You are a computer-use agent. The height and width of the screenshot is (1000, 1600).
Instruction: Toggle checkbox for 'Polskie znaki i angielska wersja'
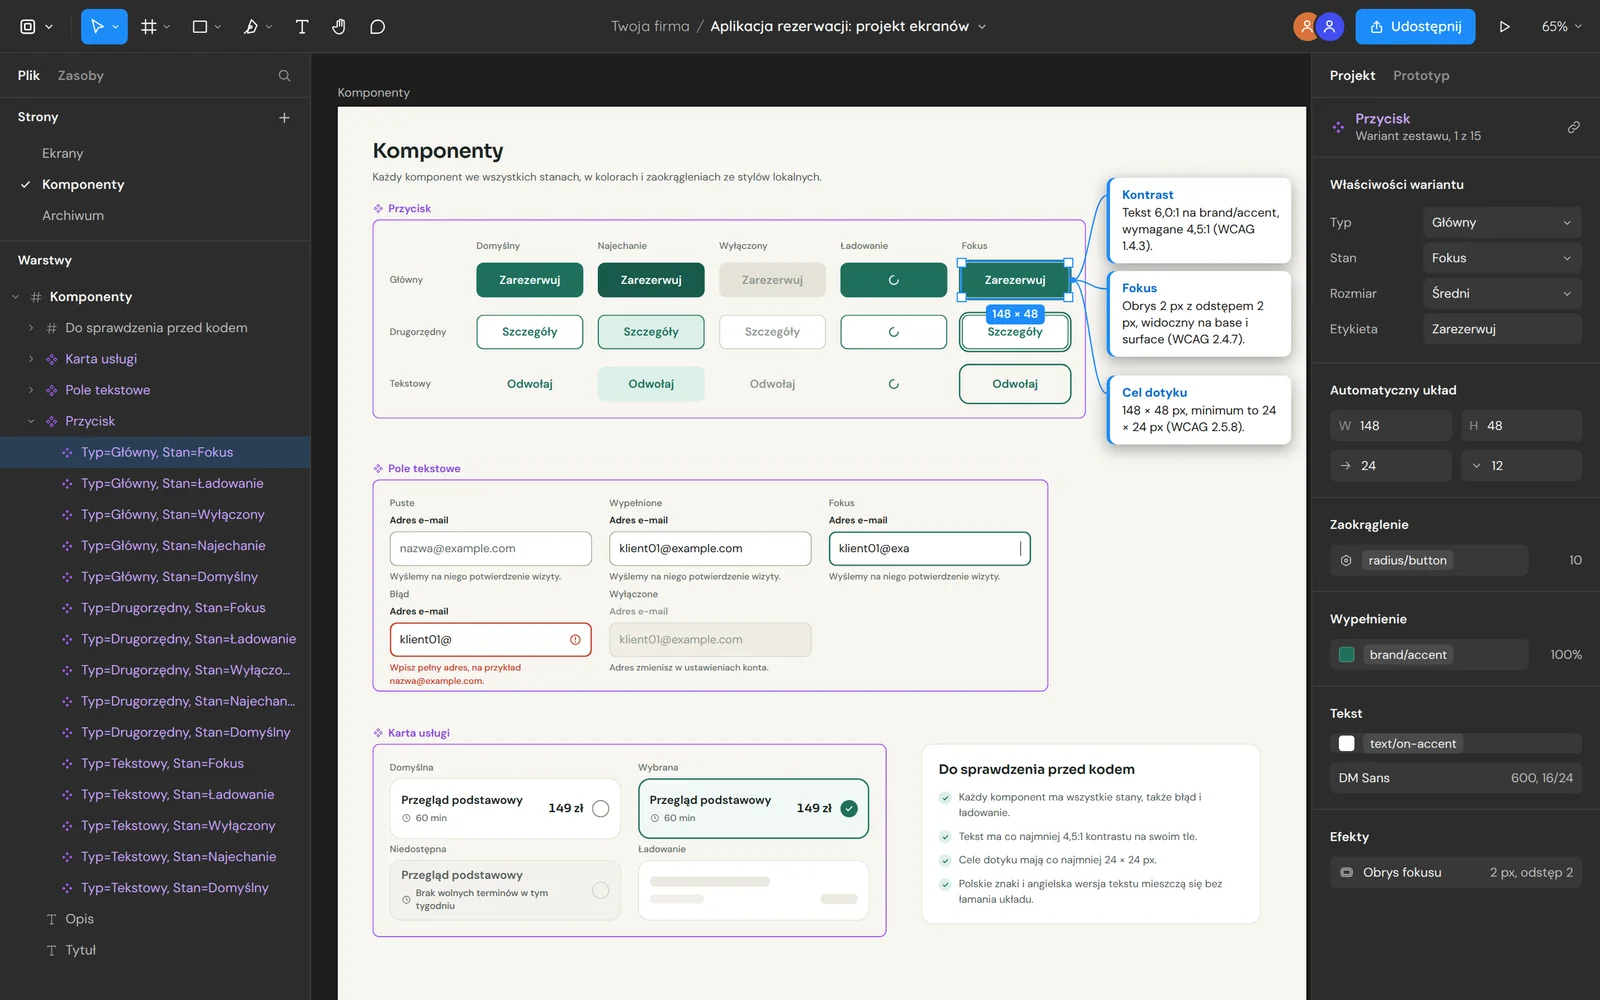coord(945,884)
